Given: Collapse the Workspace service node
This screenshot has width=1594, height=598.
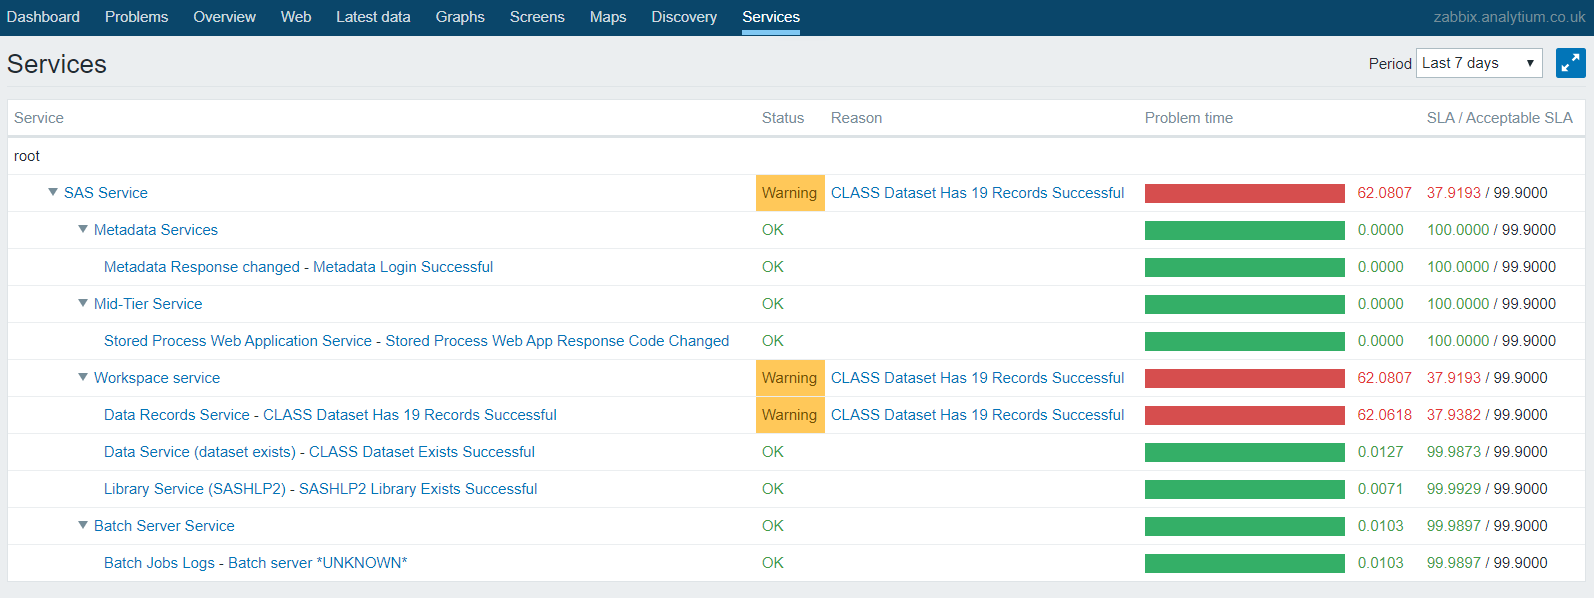Looking at the screenshot, I should tap(83, 377).
